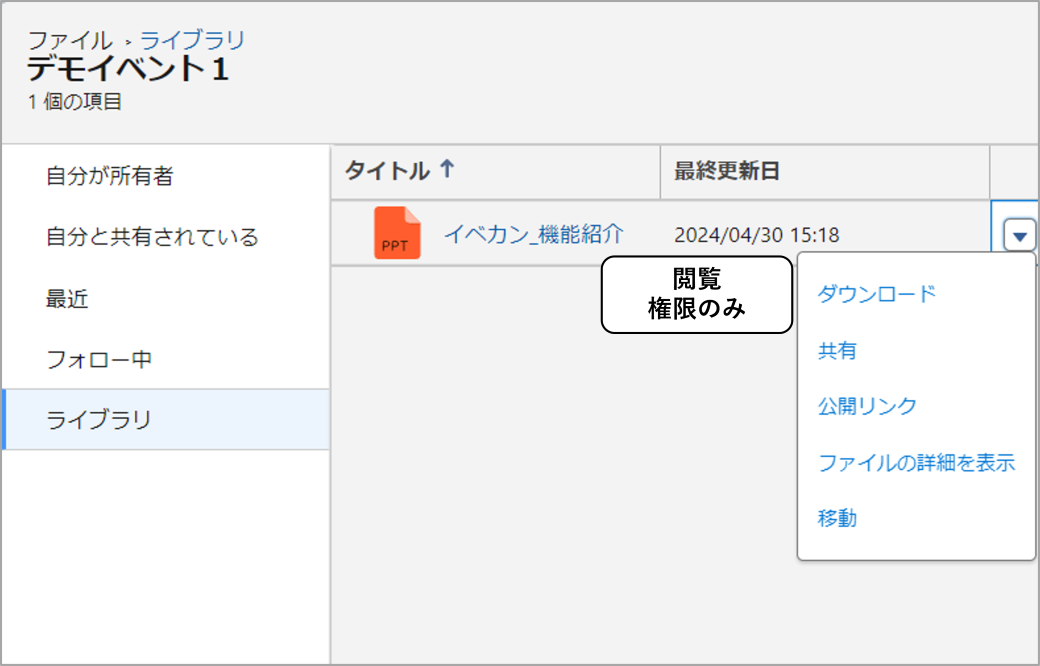This screenshot has width=1040, height=666.
Task: Choose 共有 in the dropdown menu
Action: (x=837, y=351)
